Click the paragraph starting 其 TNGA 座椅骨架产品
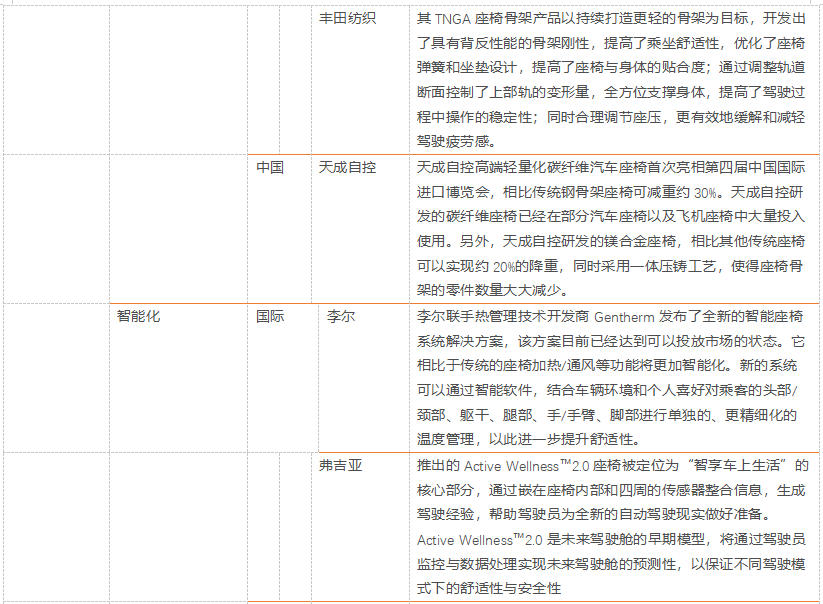Viewport: 823px width, 604px height. point(611,80)
